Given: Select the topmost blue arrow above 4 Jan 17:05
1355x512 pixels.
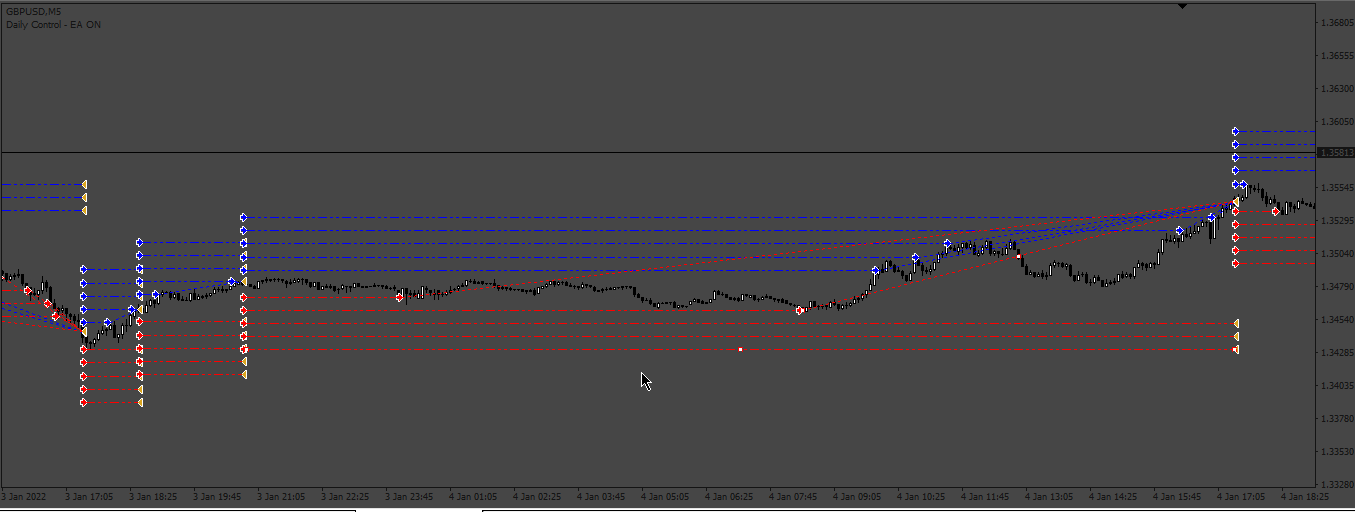Looking at the screenshot, I should 1235,131.
